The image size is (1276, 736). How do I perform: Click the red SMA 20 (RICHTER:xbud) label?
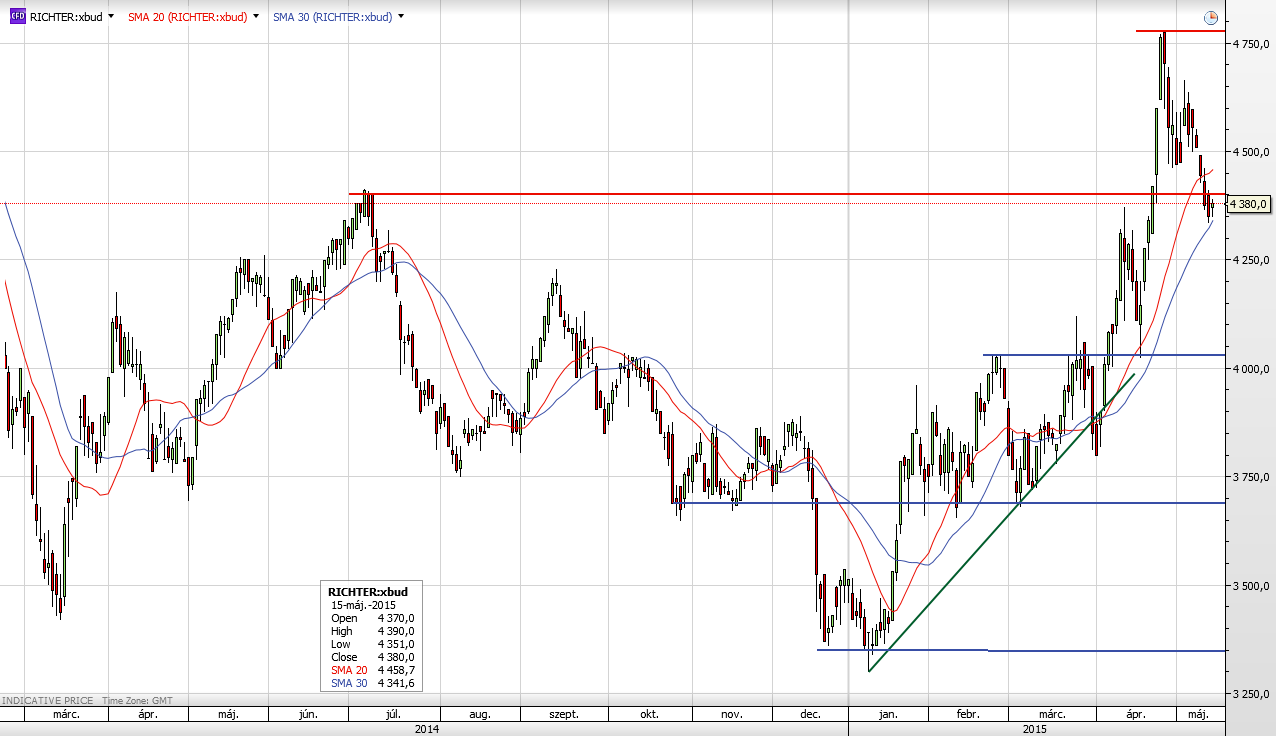tap(189, 17)
